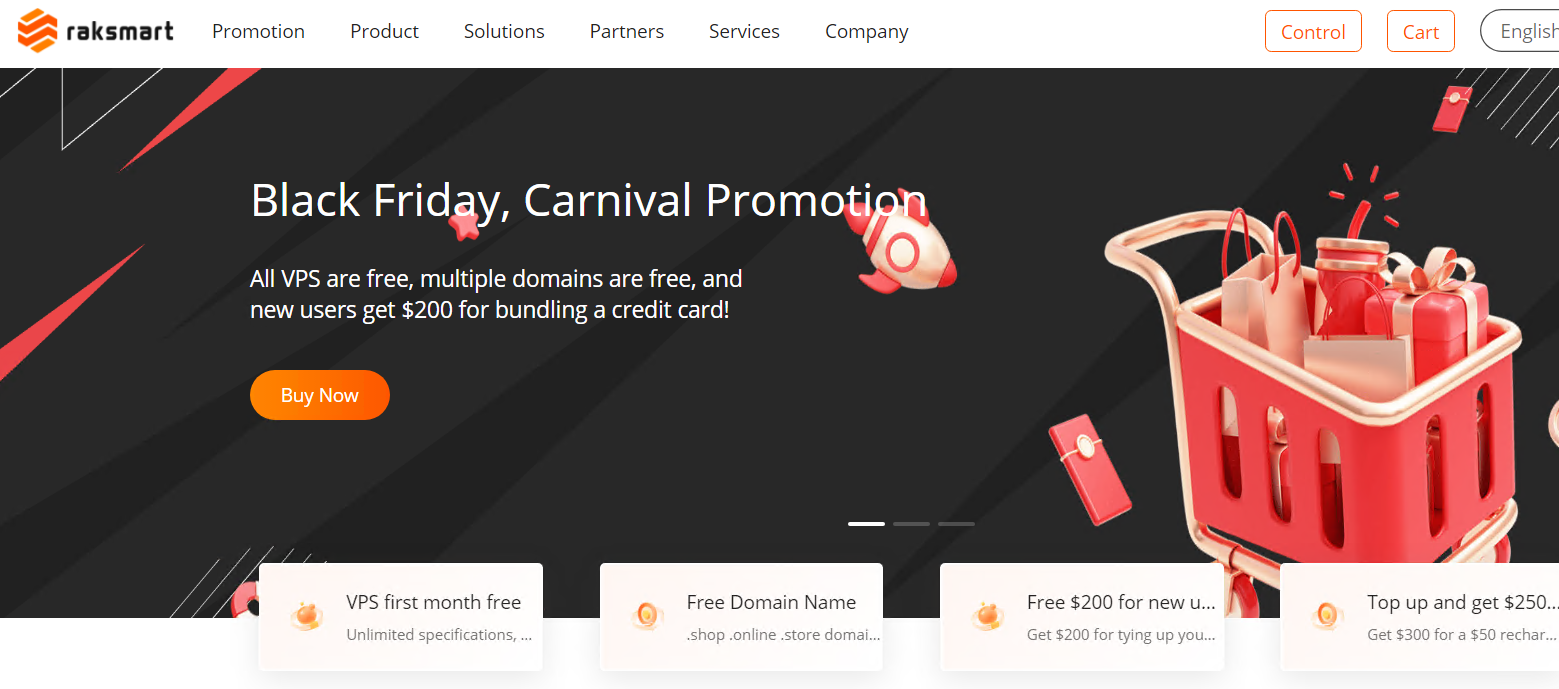
Task: Click the Top up and get $250 icon
Action: pos(1327,616)
